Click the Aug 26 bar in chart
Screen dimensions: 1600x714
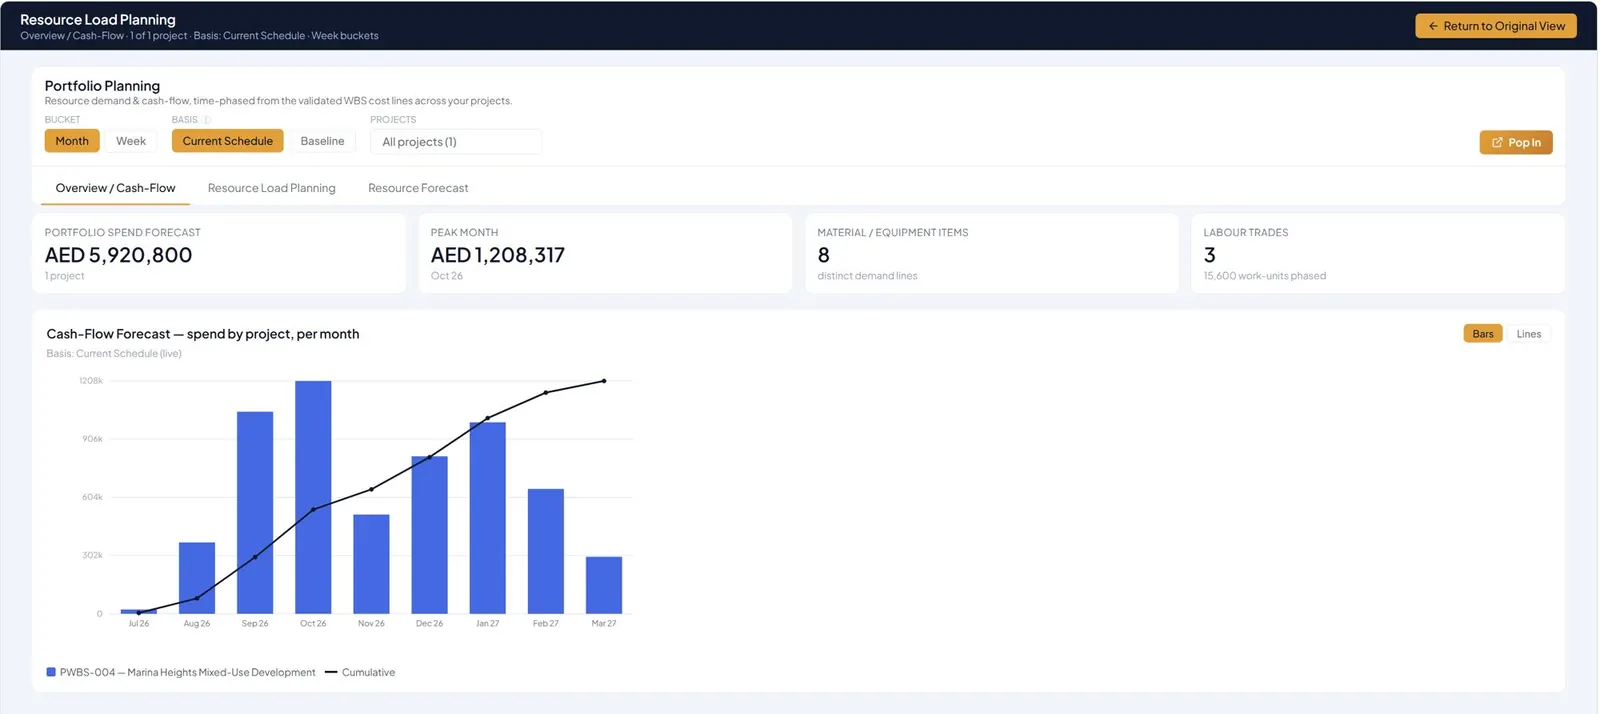(x=197, y=578)
